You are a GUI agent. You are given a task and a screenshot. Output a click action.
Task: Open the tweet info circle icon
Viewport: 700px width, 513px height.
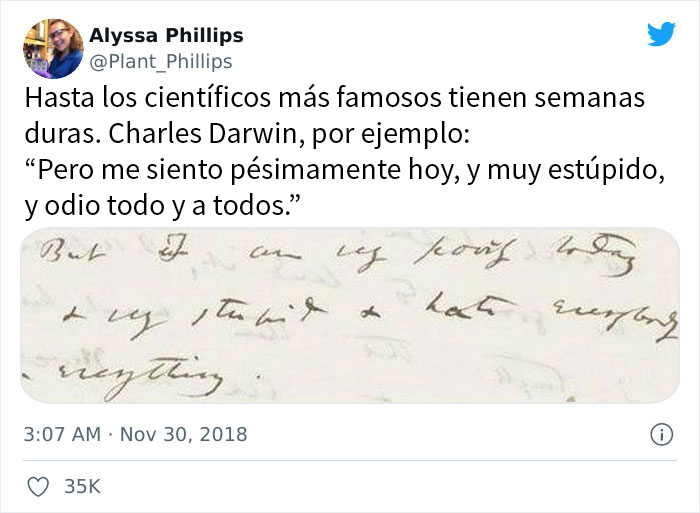pos(661,435)
